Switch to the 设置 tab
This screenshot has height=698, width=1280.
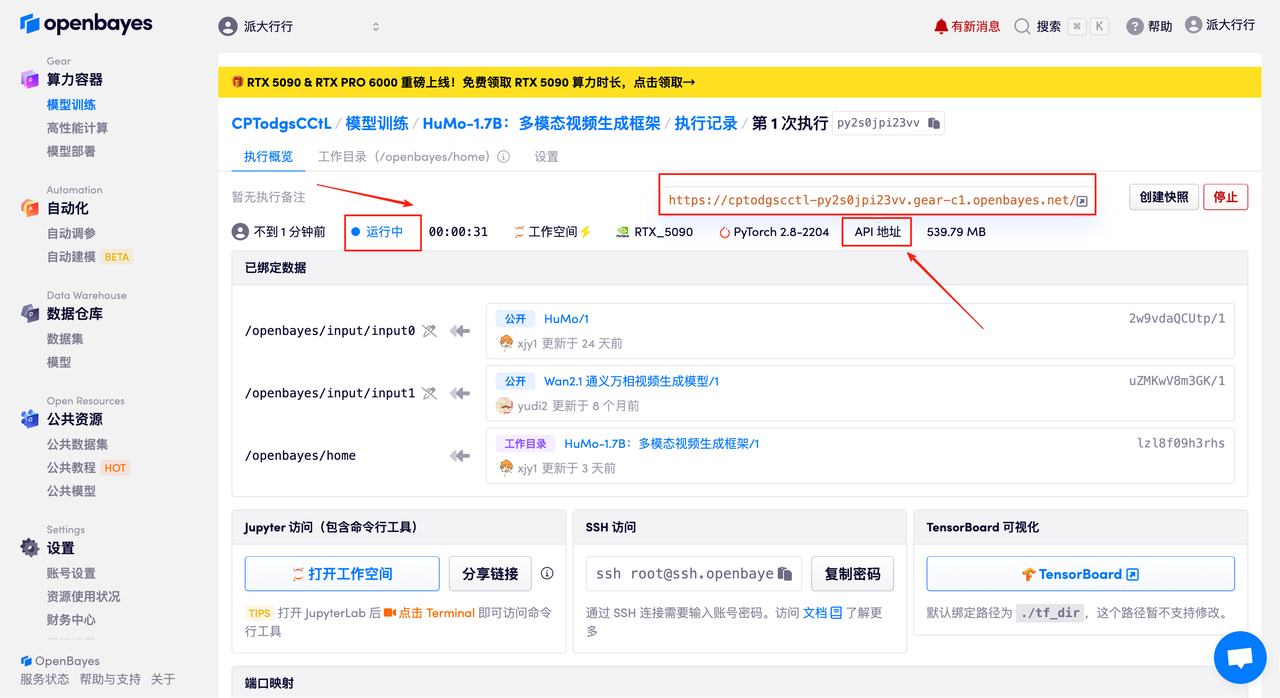coord(546,157)
